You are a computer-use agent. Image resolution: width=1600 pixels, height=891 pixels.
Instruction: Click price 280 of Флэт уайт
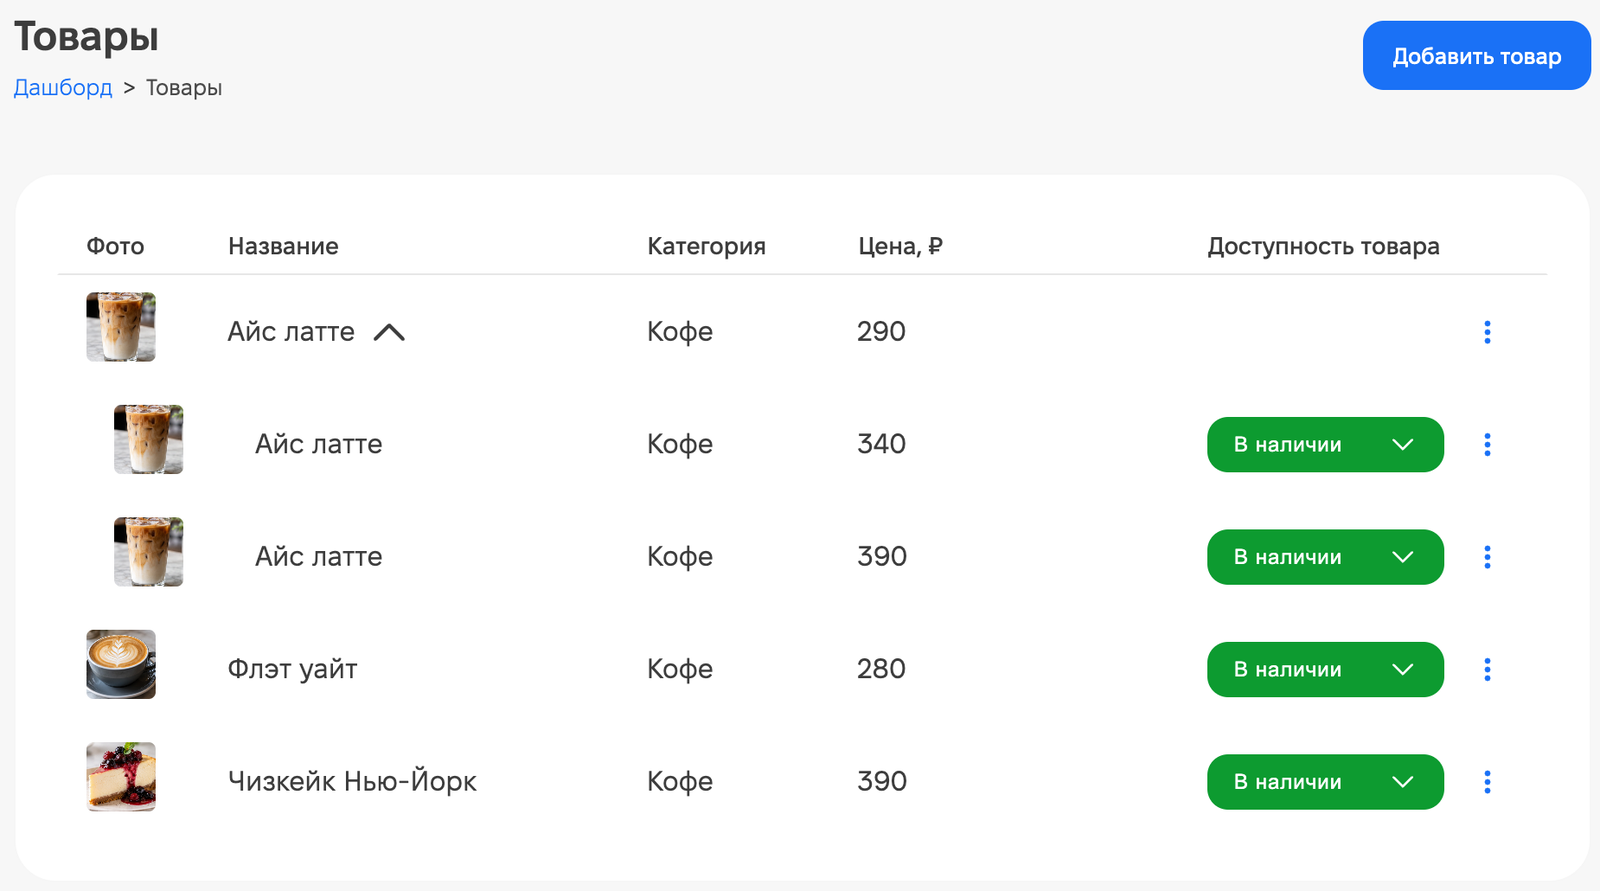coord(881,669)
